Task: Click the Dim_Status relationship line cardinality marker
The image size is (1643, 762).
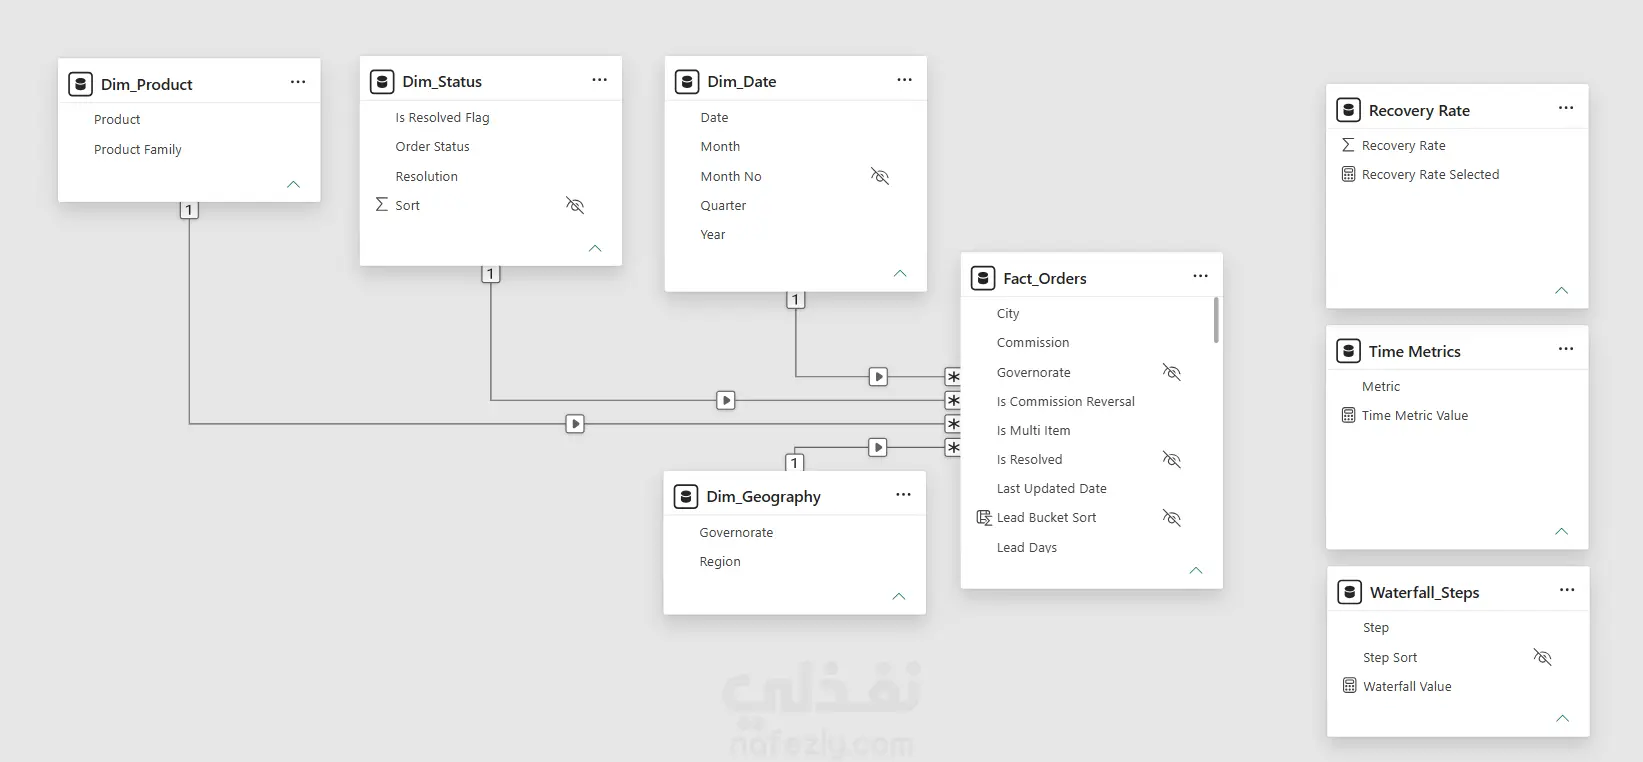Action: (x=490, y=274)
